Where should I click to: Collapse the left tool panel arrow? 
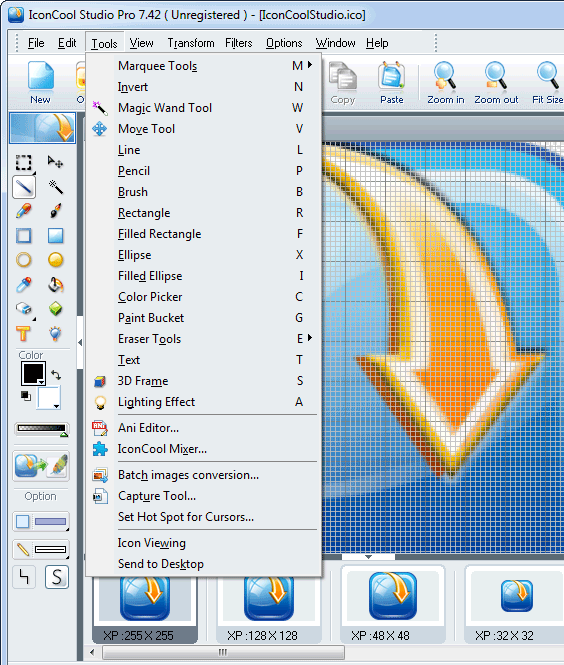(x=80, y=342)
